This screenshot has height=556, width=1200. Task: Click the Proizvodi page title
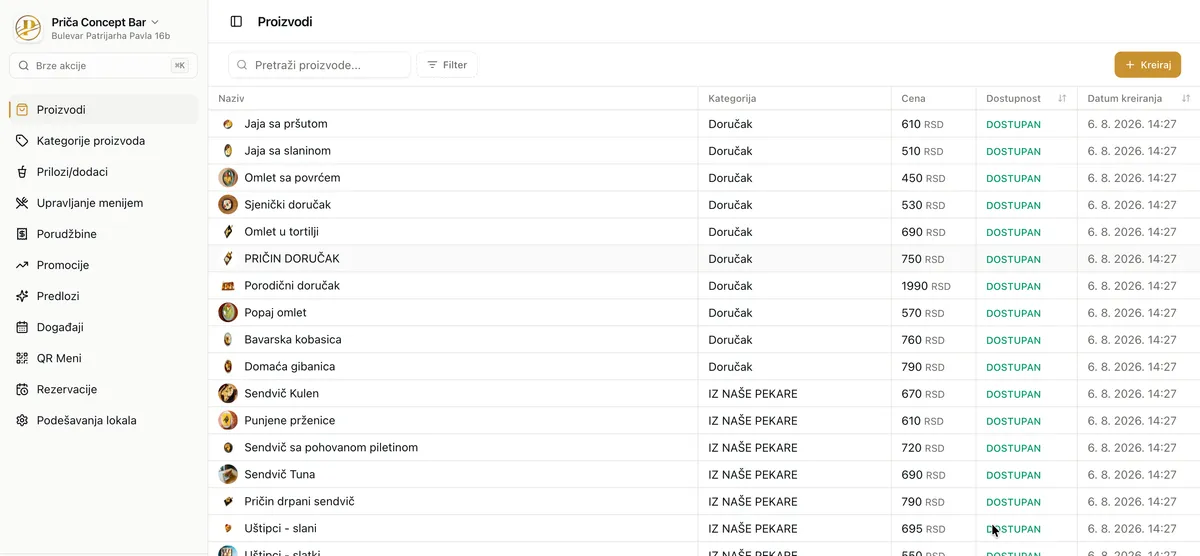pos(285,21)
